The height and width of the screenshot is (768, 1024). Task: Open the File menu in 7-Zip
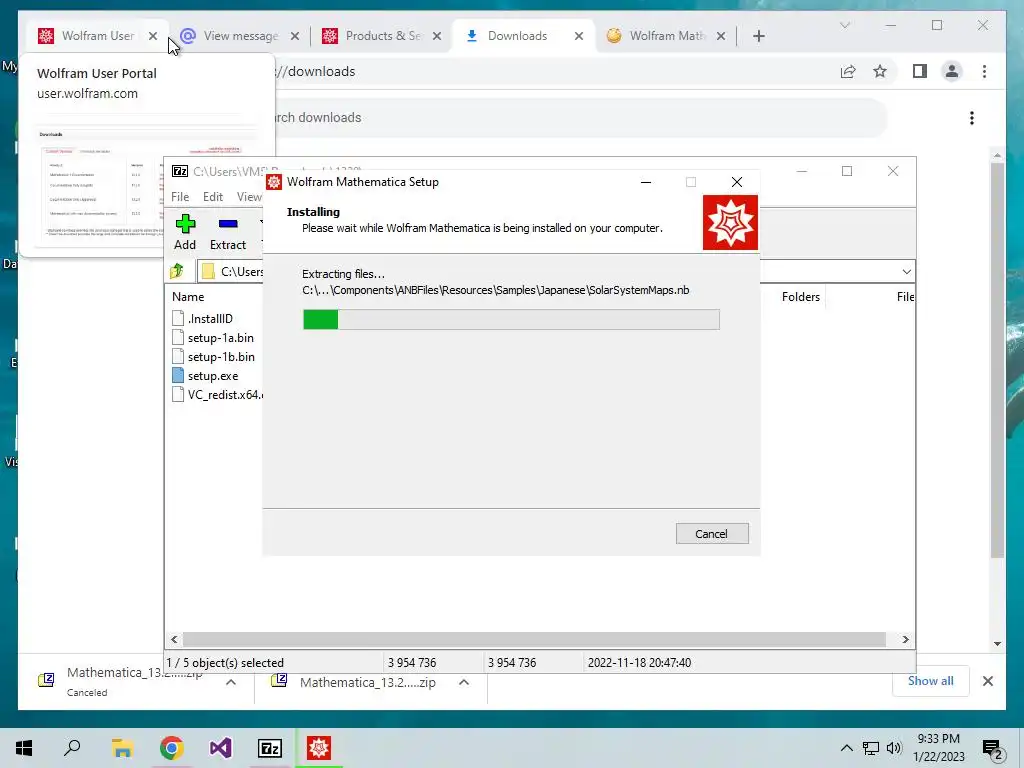pyautogui.click(x=180, y=197)
